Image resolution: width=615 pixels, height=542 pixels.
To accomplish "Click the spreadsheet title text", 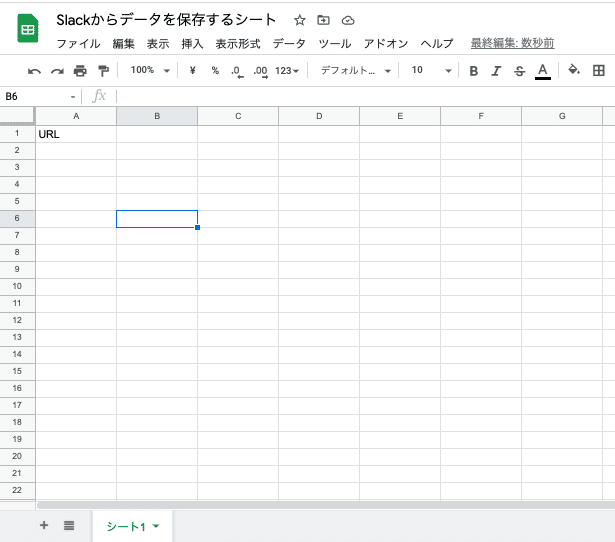I will pos(166,20).
